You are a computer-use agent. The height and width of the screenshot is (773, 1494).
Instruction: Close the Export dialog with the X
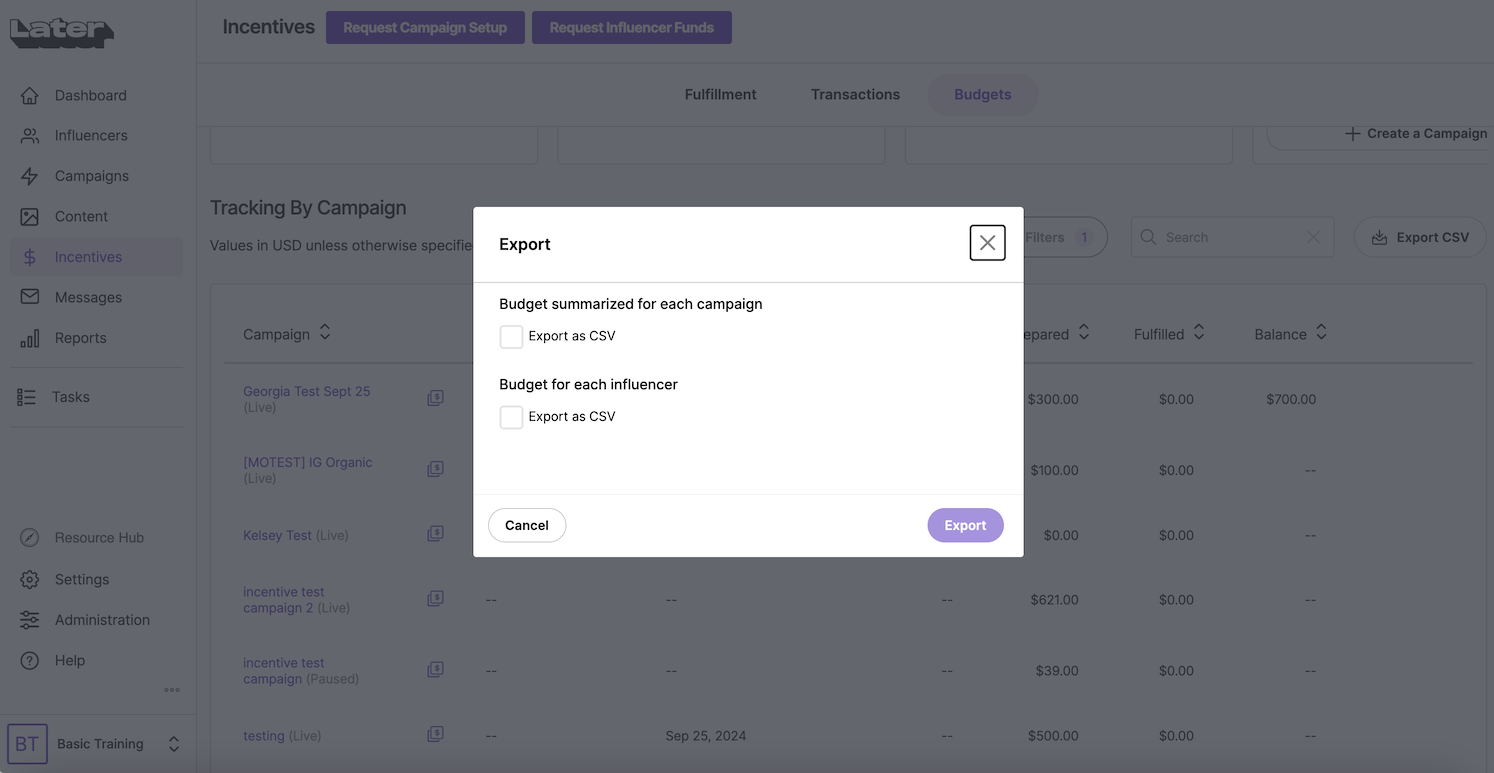point(987,243)
